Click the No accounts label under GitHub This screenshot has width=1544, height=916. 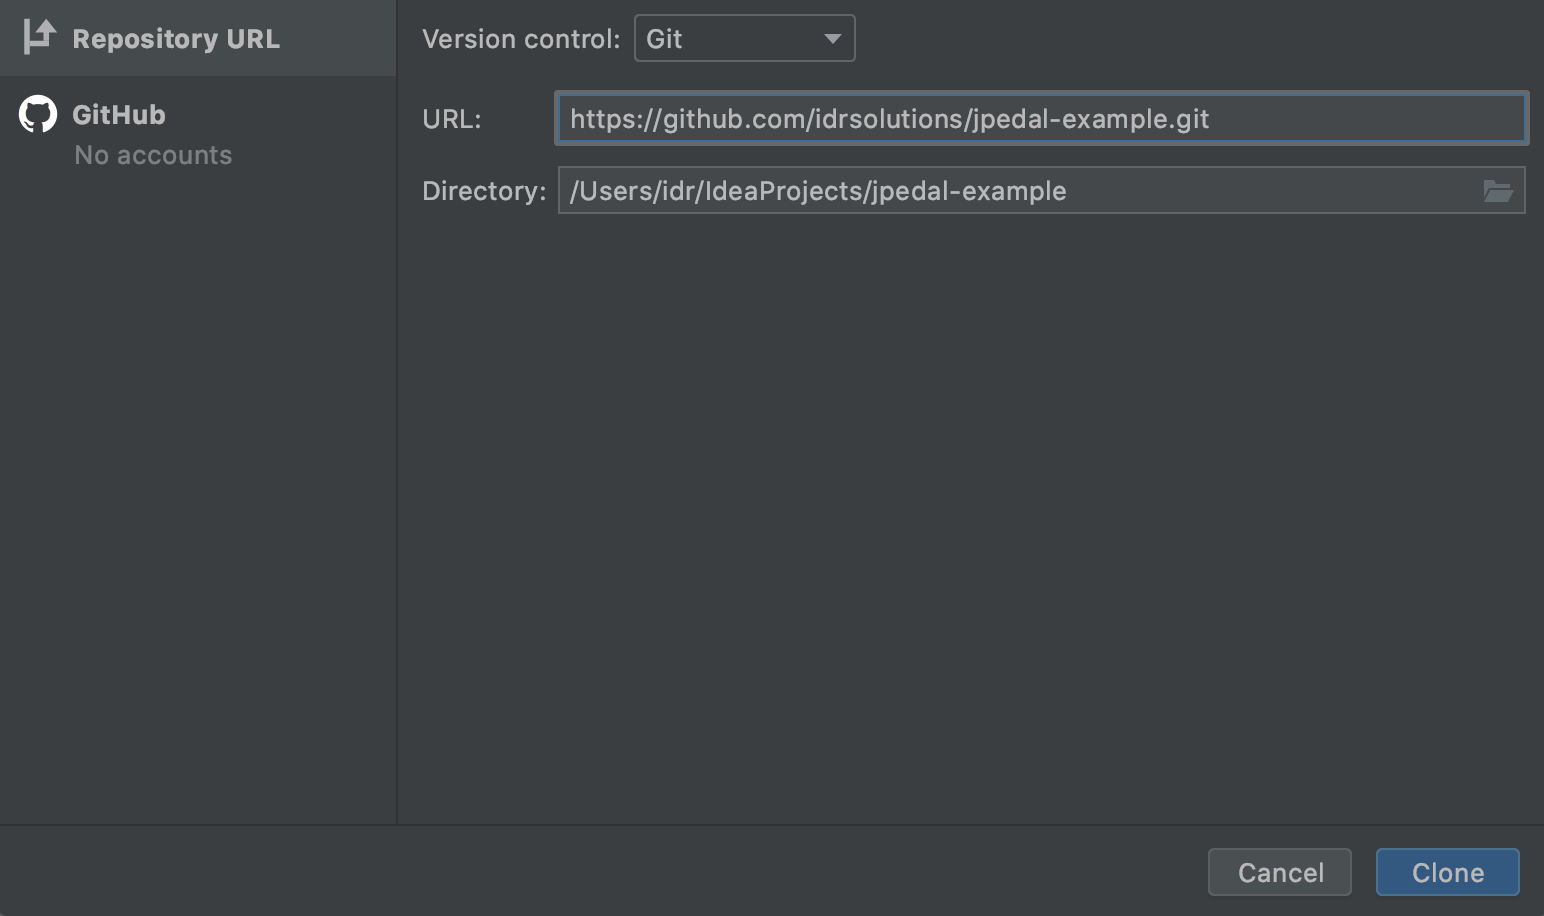(x=152, y=155)
